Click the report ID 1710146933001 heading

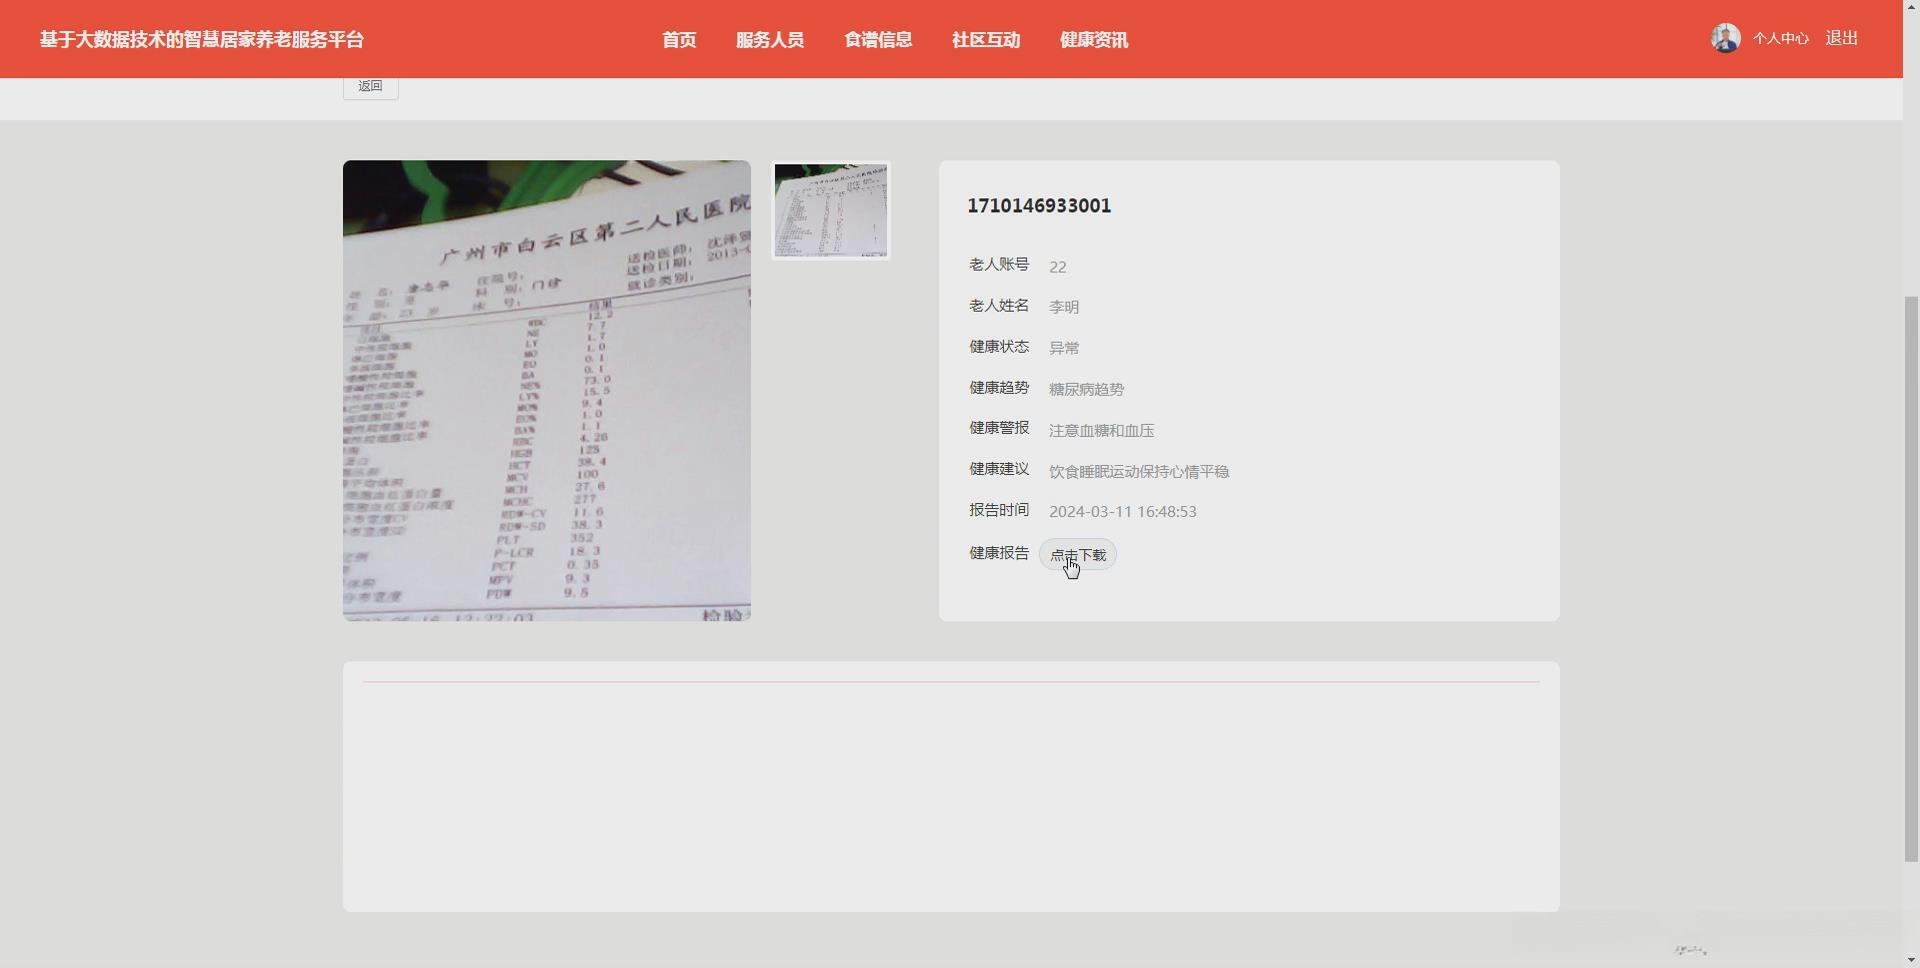coord(1039,205)
